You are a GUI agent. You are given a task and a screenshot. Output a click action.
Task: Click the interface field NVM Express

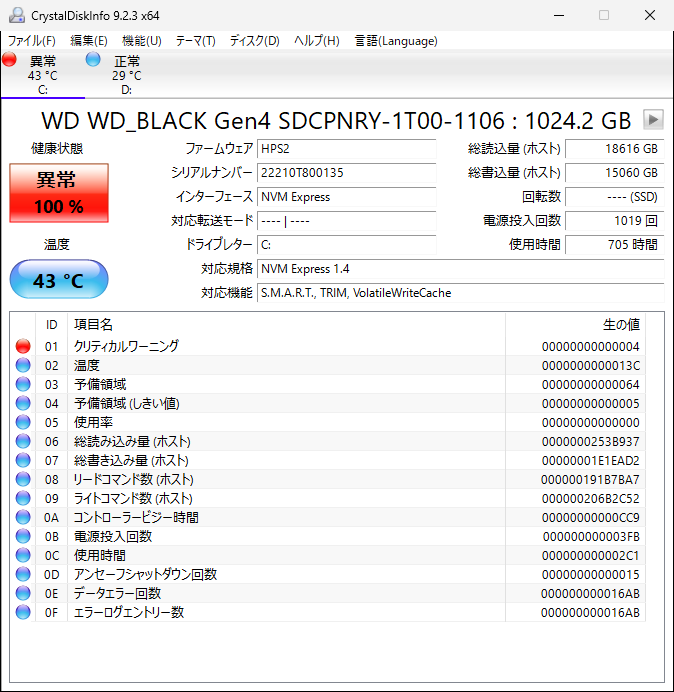[346, 197]
